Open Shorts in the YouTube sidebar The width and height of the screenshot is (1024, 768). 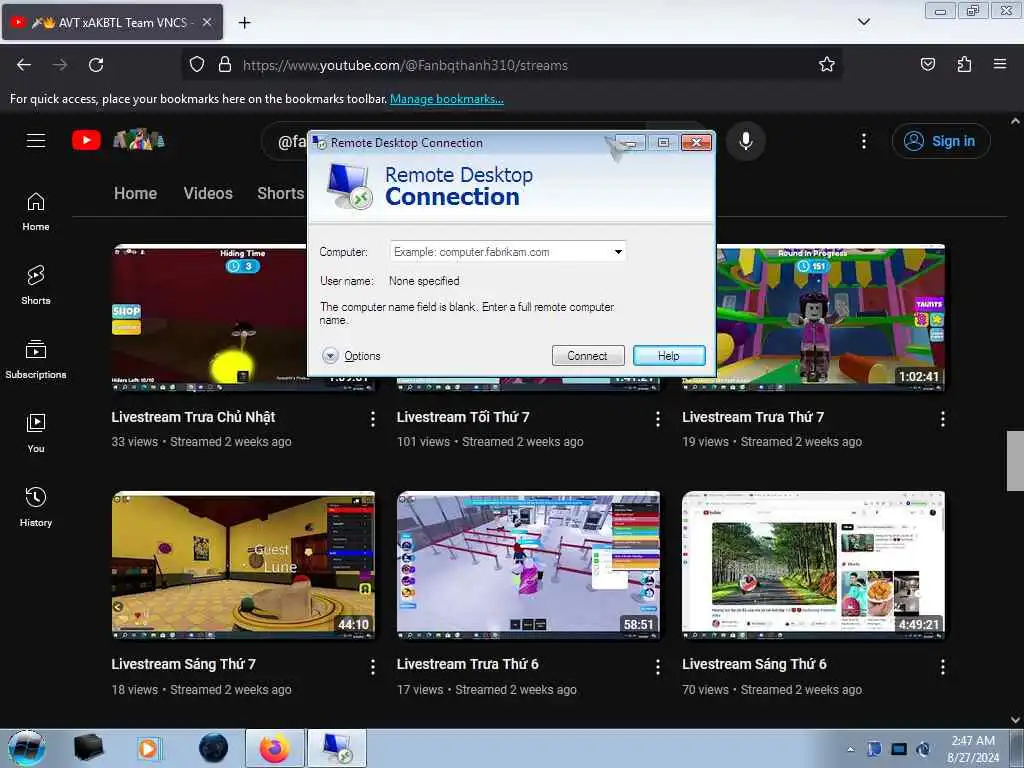coord(36,285)
